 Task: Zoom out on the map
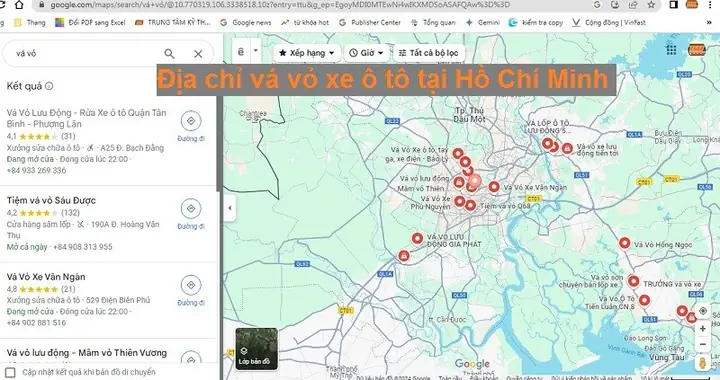click(x=703, y=344)
